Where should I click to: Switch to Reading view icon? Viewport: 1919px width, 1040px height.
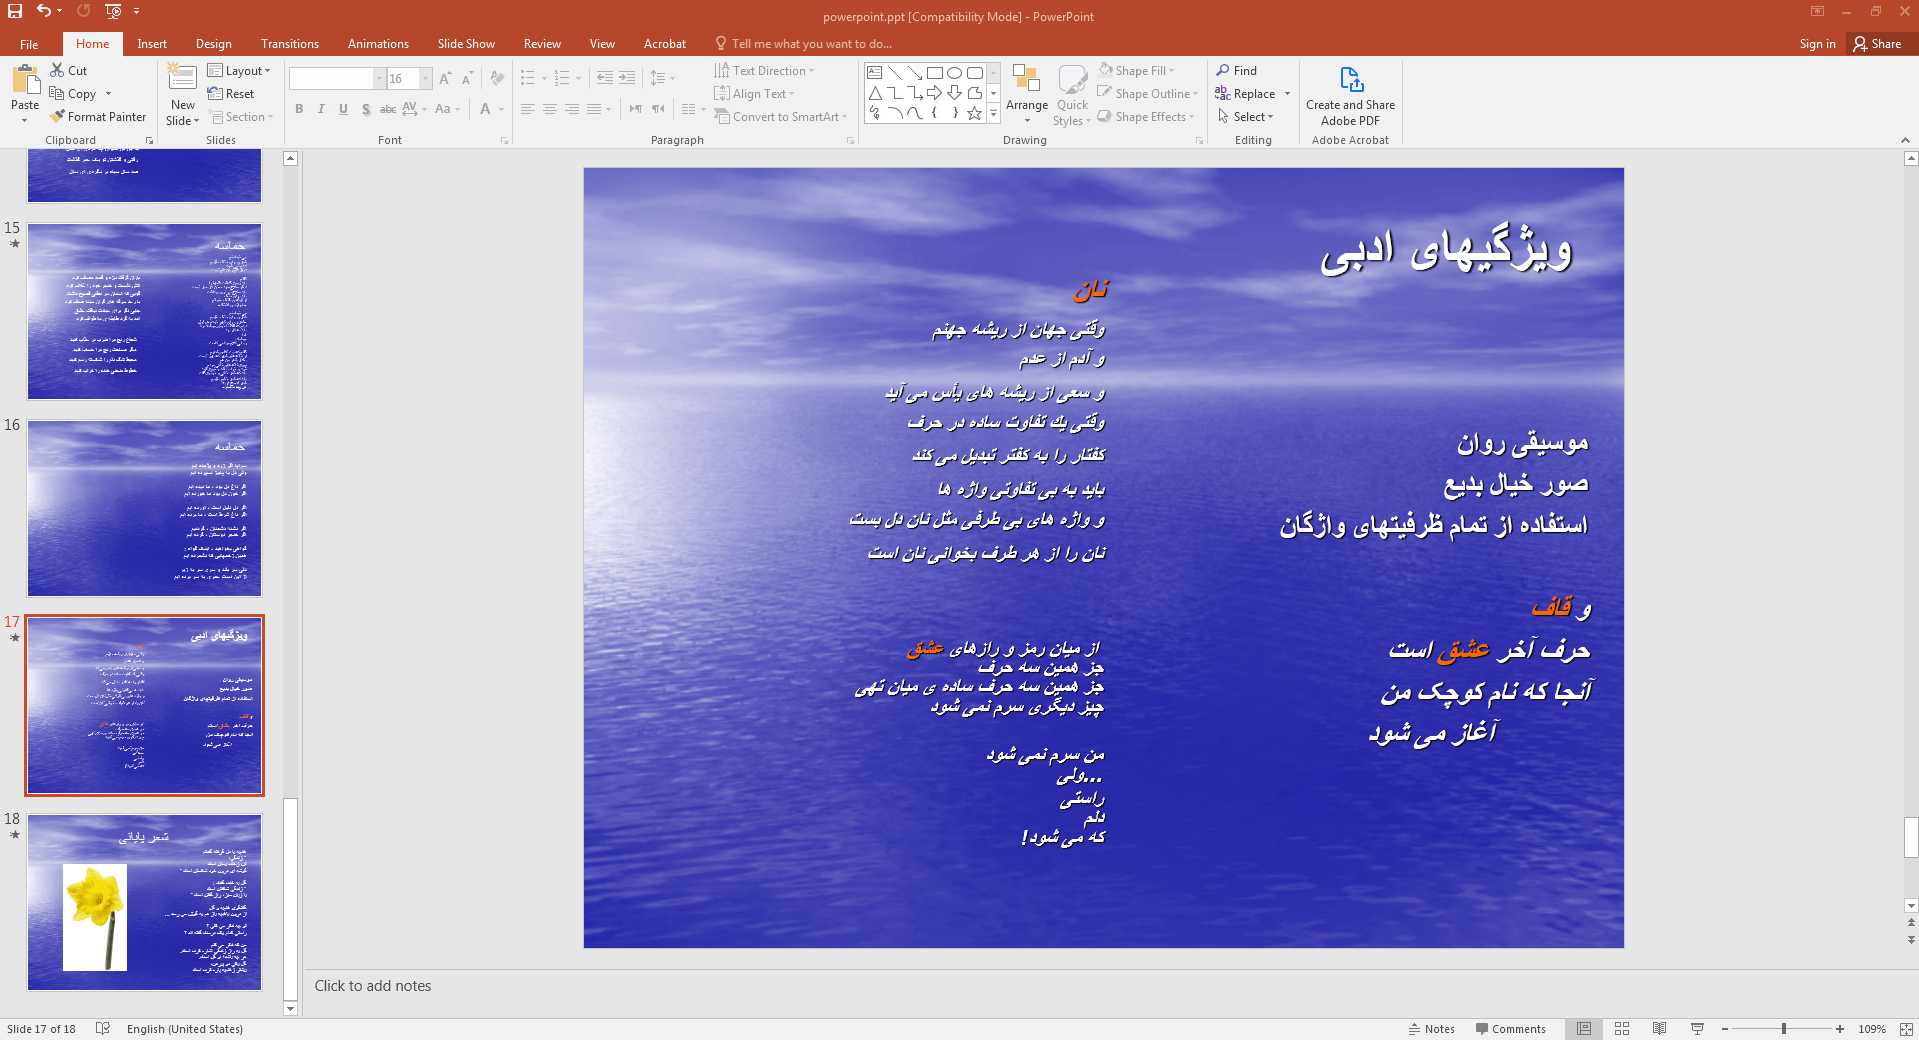1659,1029
